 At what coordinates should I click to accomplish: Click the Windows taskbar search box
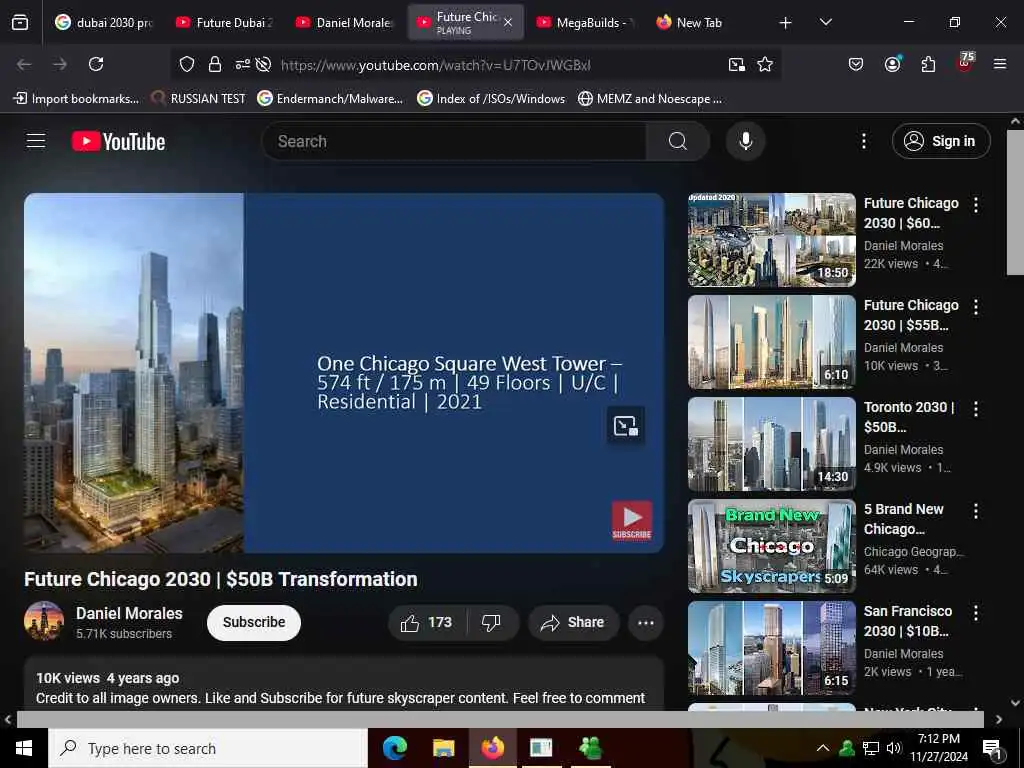208,748
